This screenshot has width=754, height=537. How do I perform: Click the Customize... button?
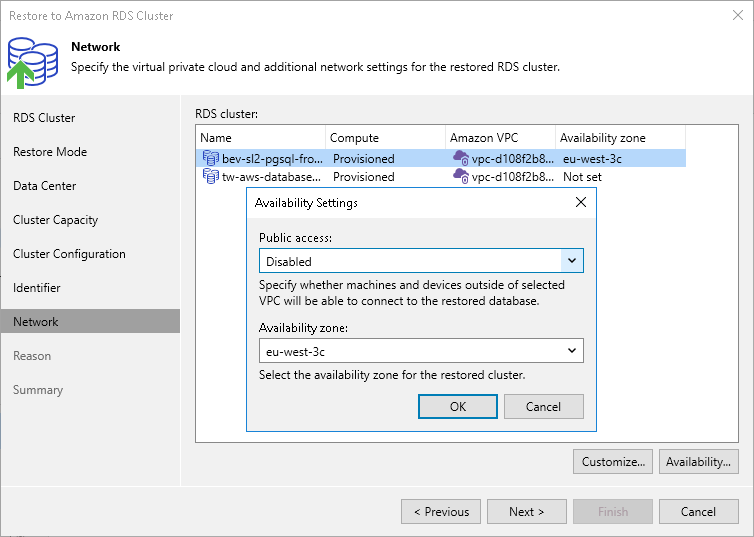[x=613, y=461]
